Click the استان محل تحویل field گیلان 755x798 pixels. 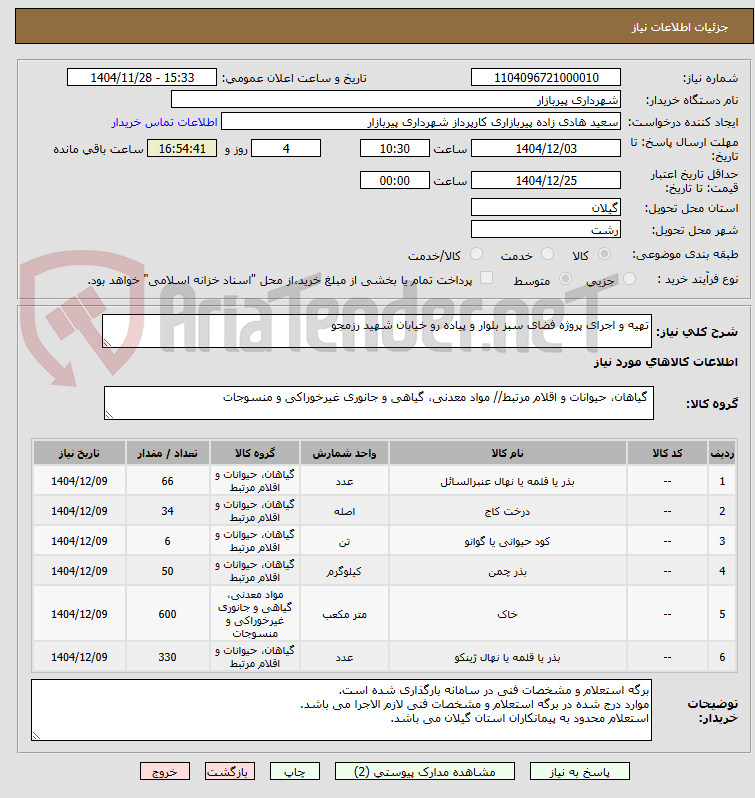546,208
